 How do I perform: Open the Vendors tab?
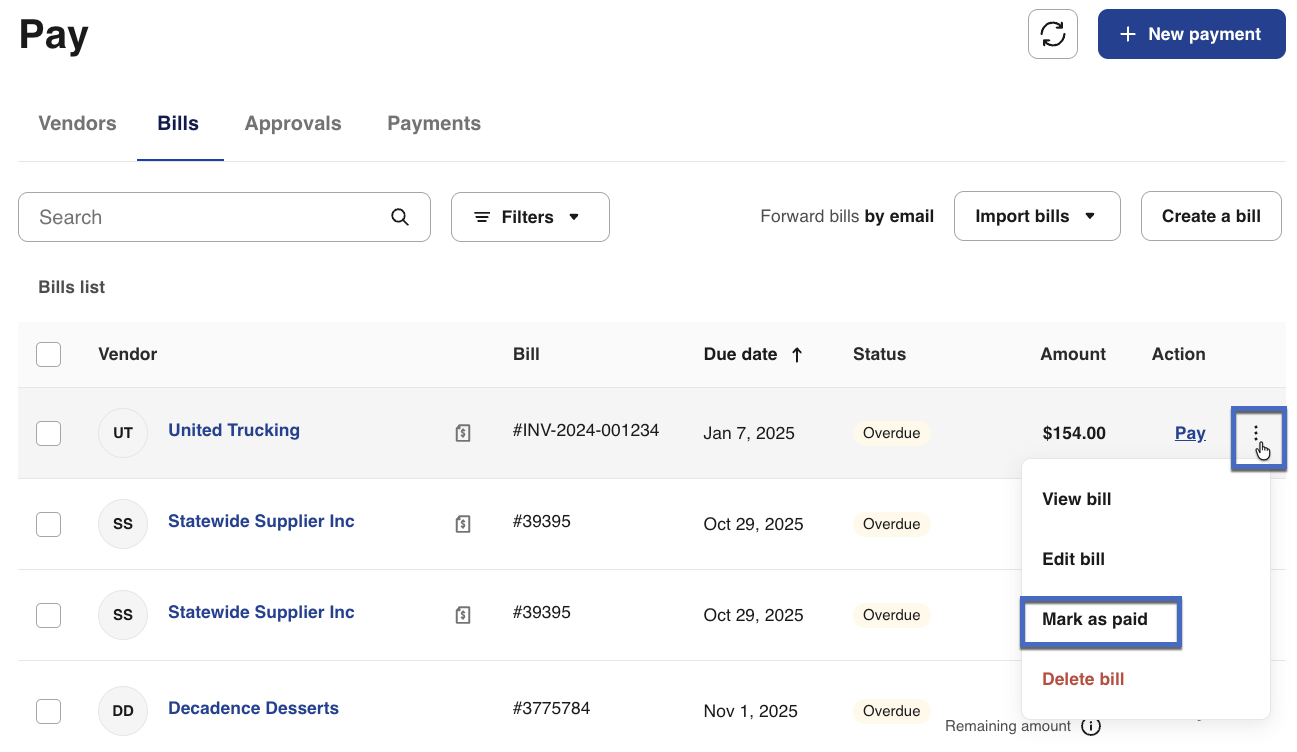(x=77, y=124)
